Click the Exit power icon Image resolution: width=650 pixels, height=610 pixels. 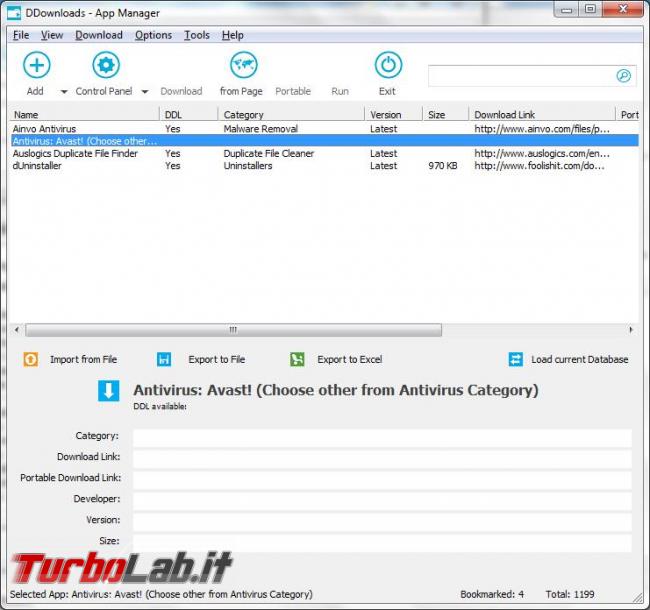[388, 65]
